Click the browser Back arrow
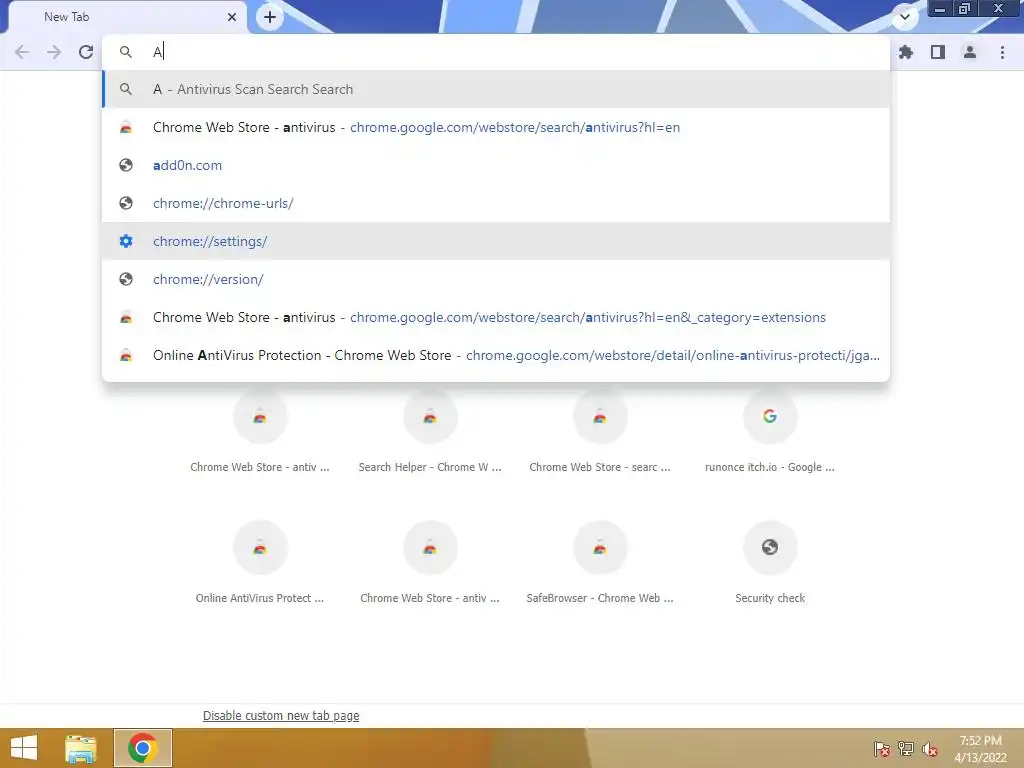 [22, 52]
